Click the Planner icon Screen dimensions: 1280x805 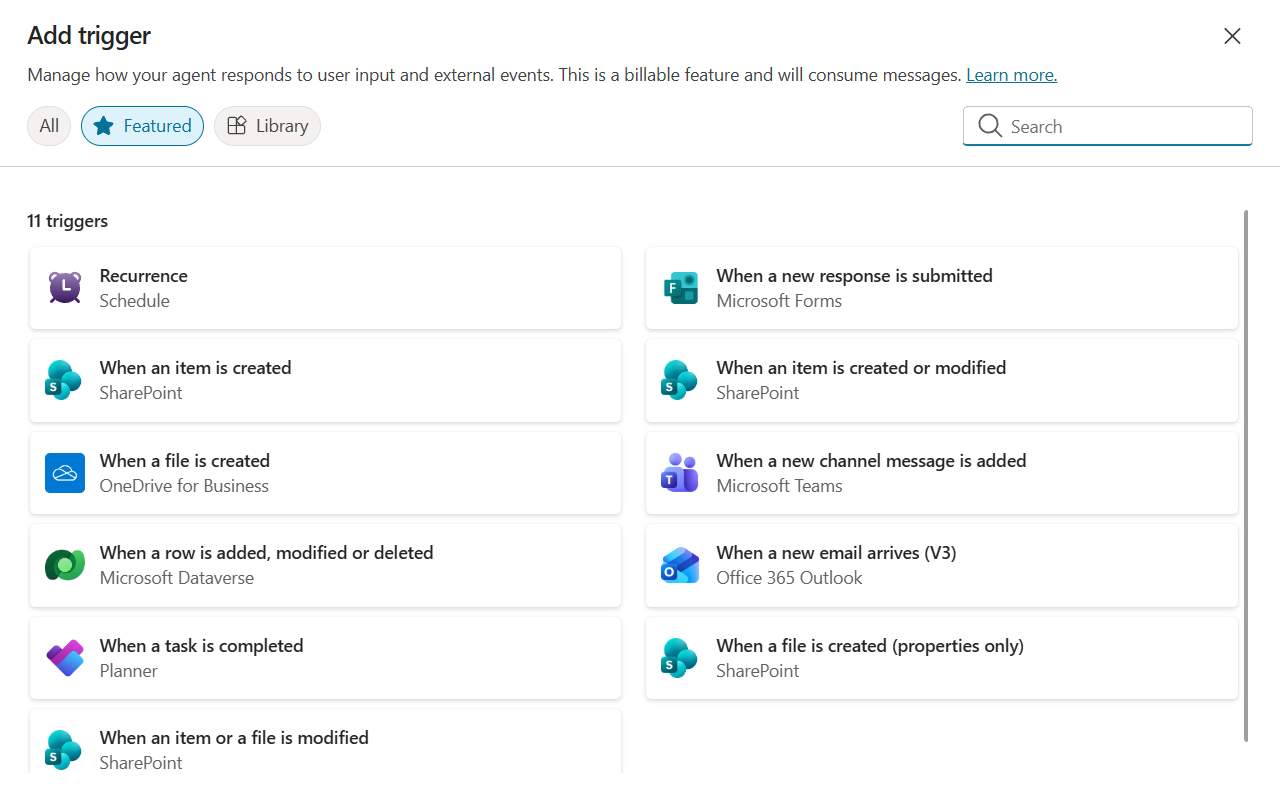point(65,658)
